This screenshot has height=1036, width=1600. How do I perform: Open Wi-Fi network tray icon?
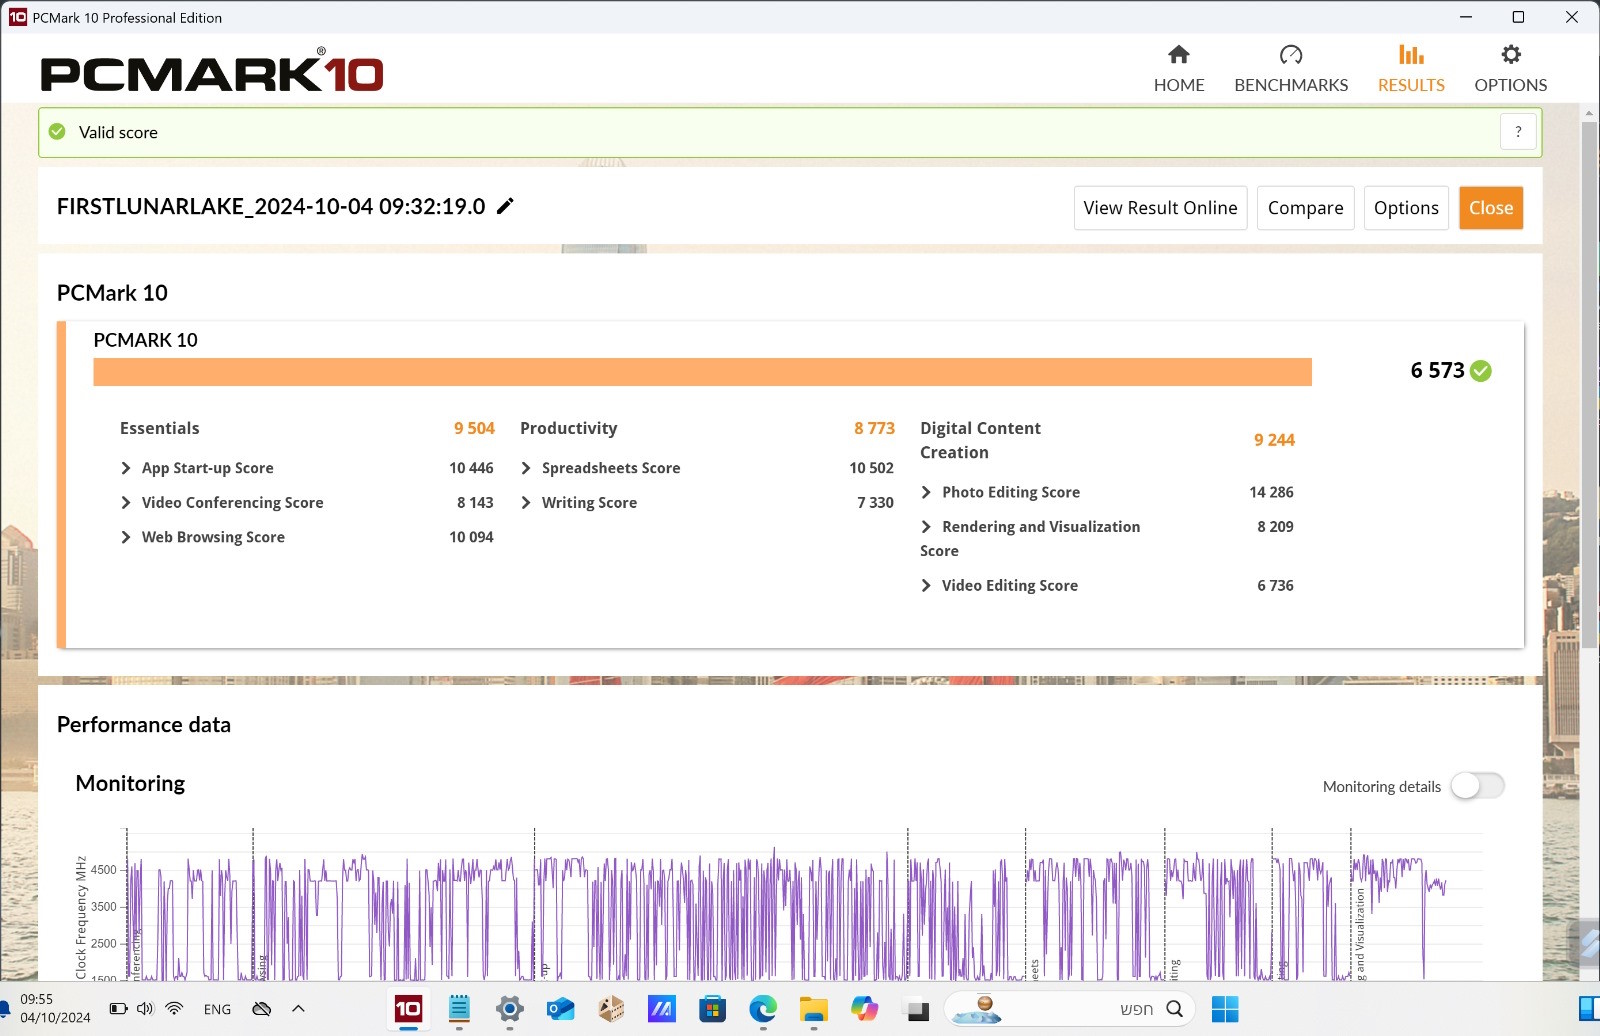tap(174, 1009)
